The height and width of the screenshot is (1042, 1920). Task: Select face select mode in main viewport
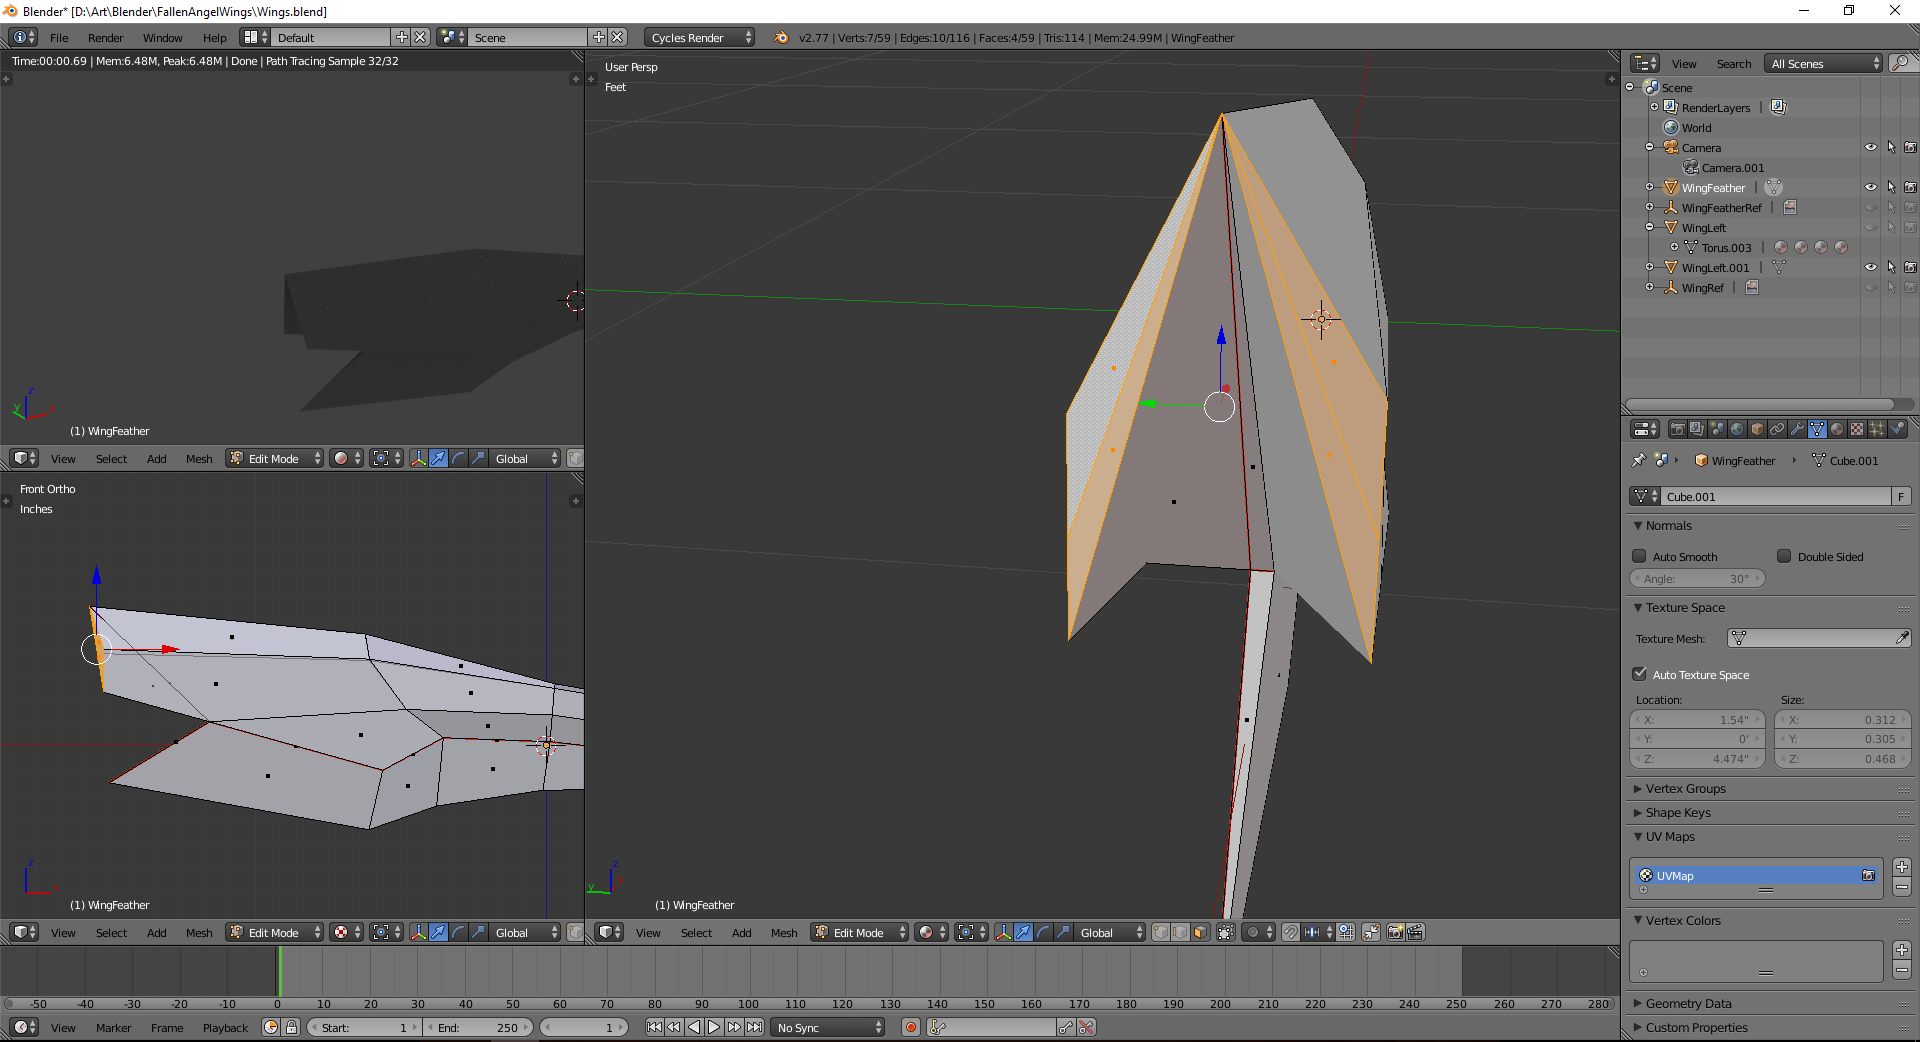pyautogui.click(x=1200, y=932)
